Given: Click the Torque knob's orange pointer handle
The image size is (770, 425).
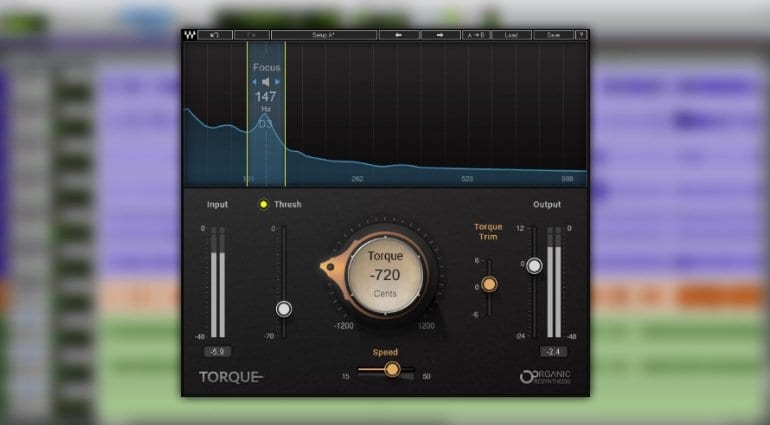Looking at the screenshot, I should [330, 267].
